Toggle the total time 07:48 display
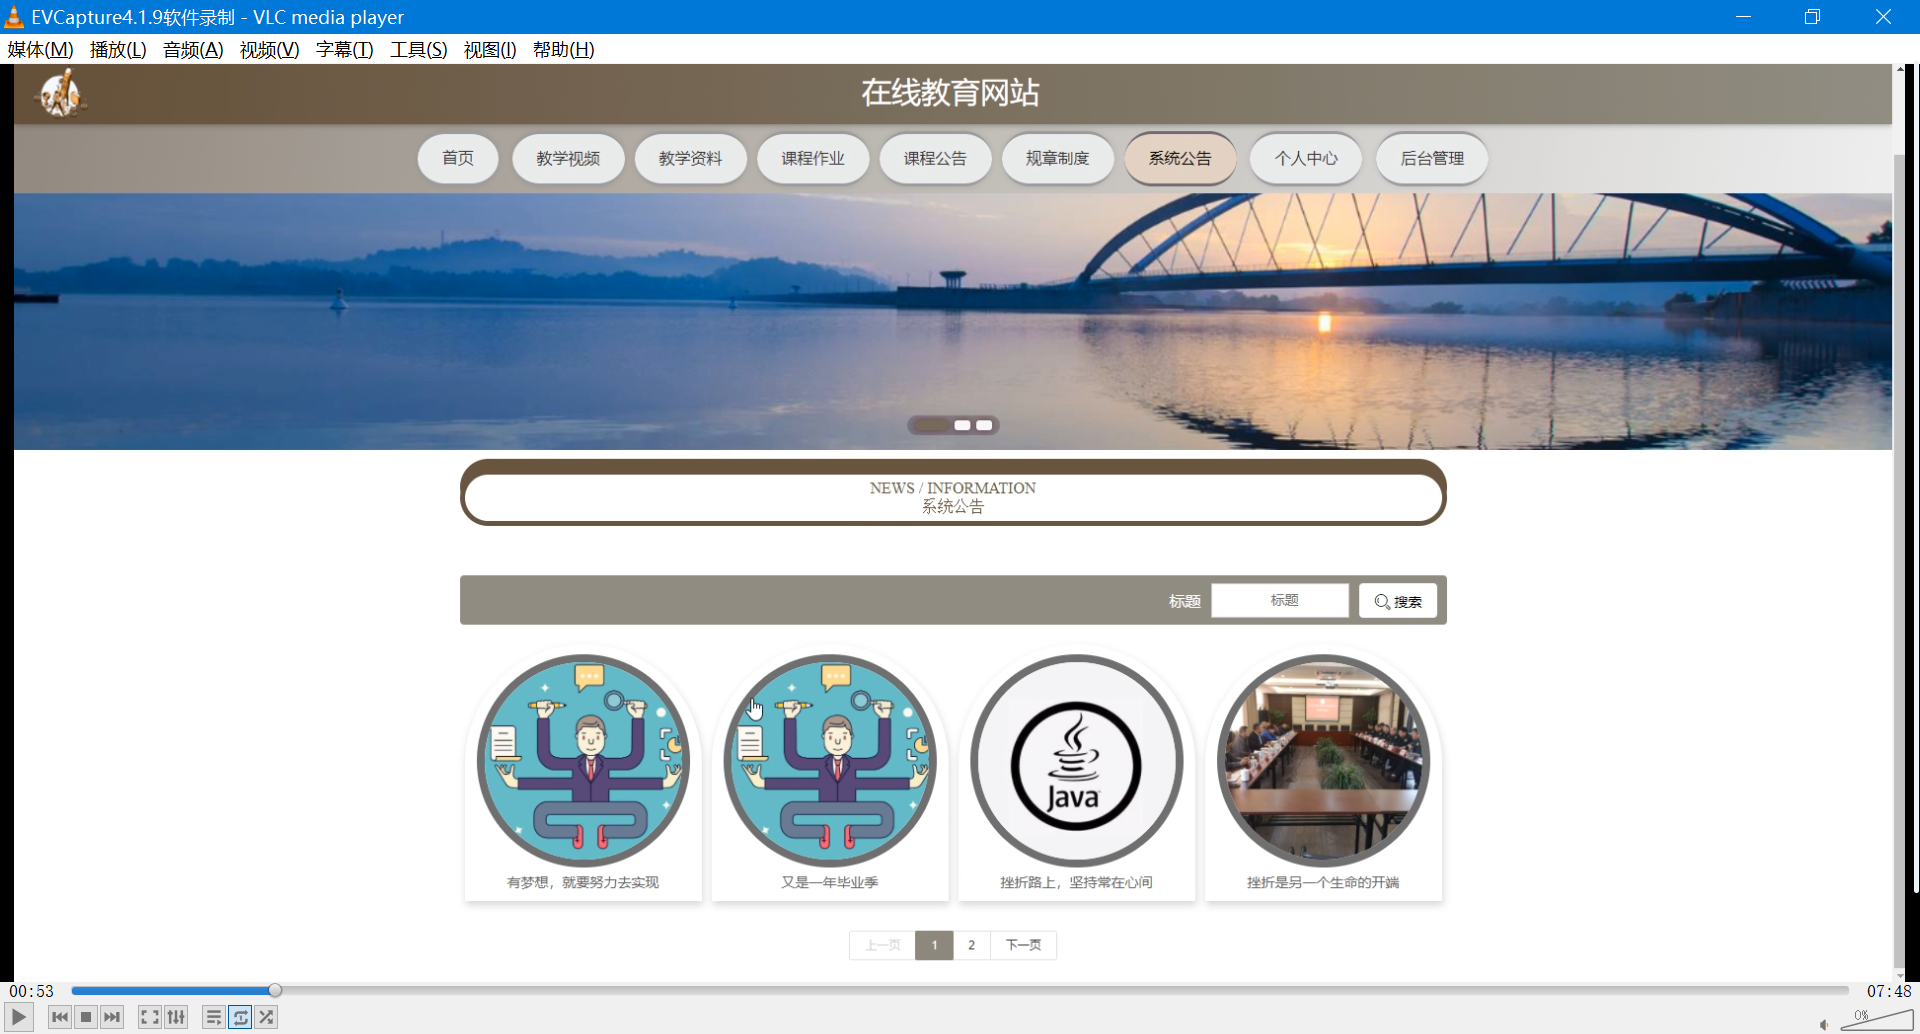Image resolution: width=1920 pixels, height=1034 pixels. click(1889, 991)
